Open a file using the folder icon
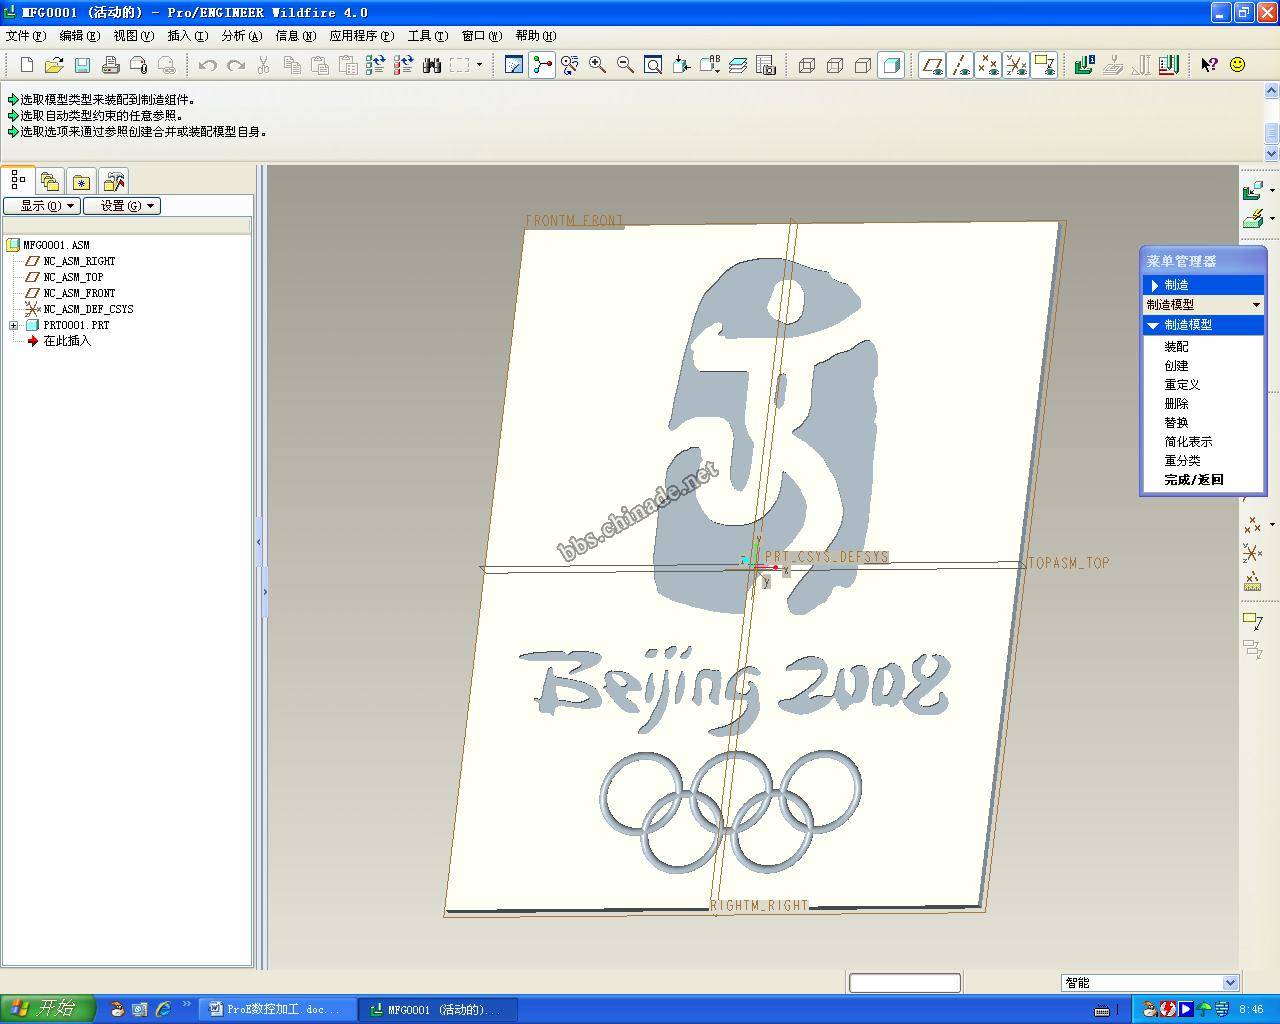The height and width of the screenshot is (1024, 1280). coord(54,65)
